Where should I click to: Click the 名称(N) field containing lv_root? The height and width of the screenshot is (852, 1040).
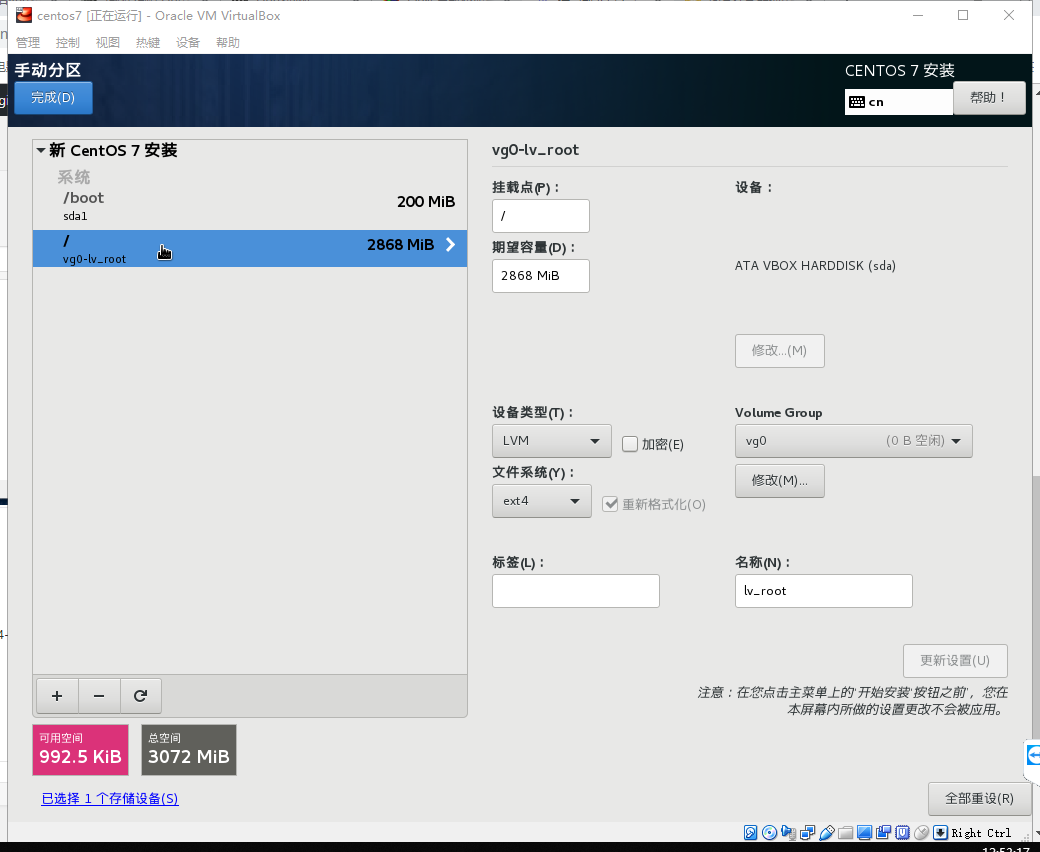click(x=824, y=591)
